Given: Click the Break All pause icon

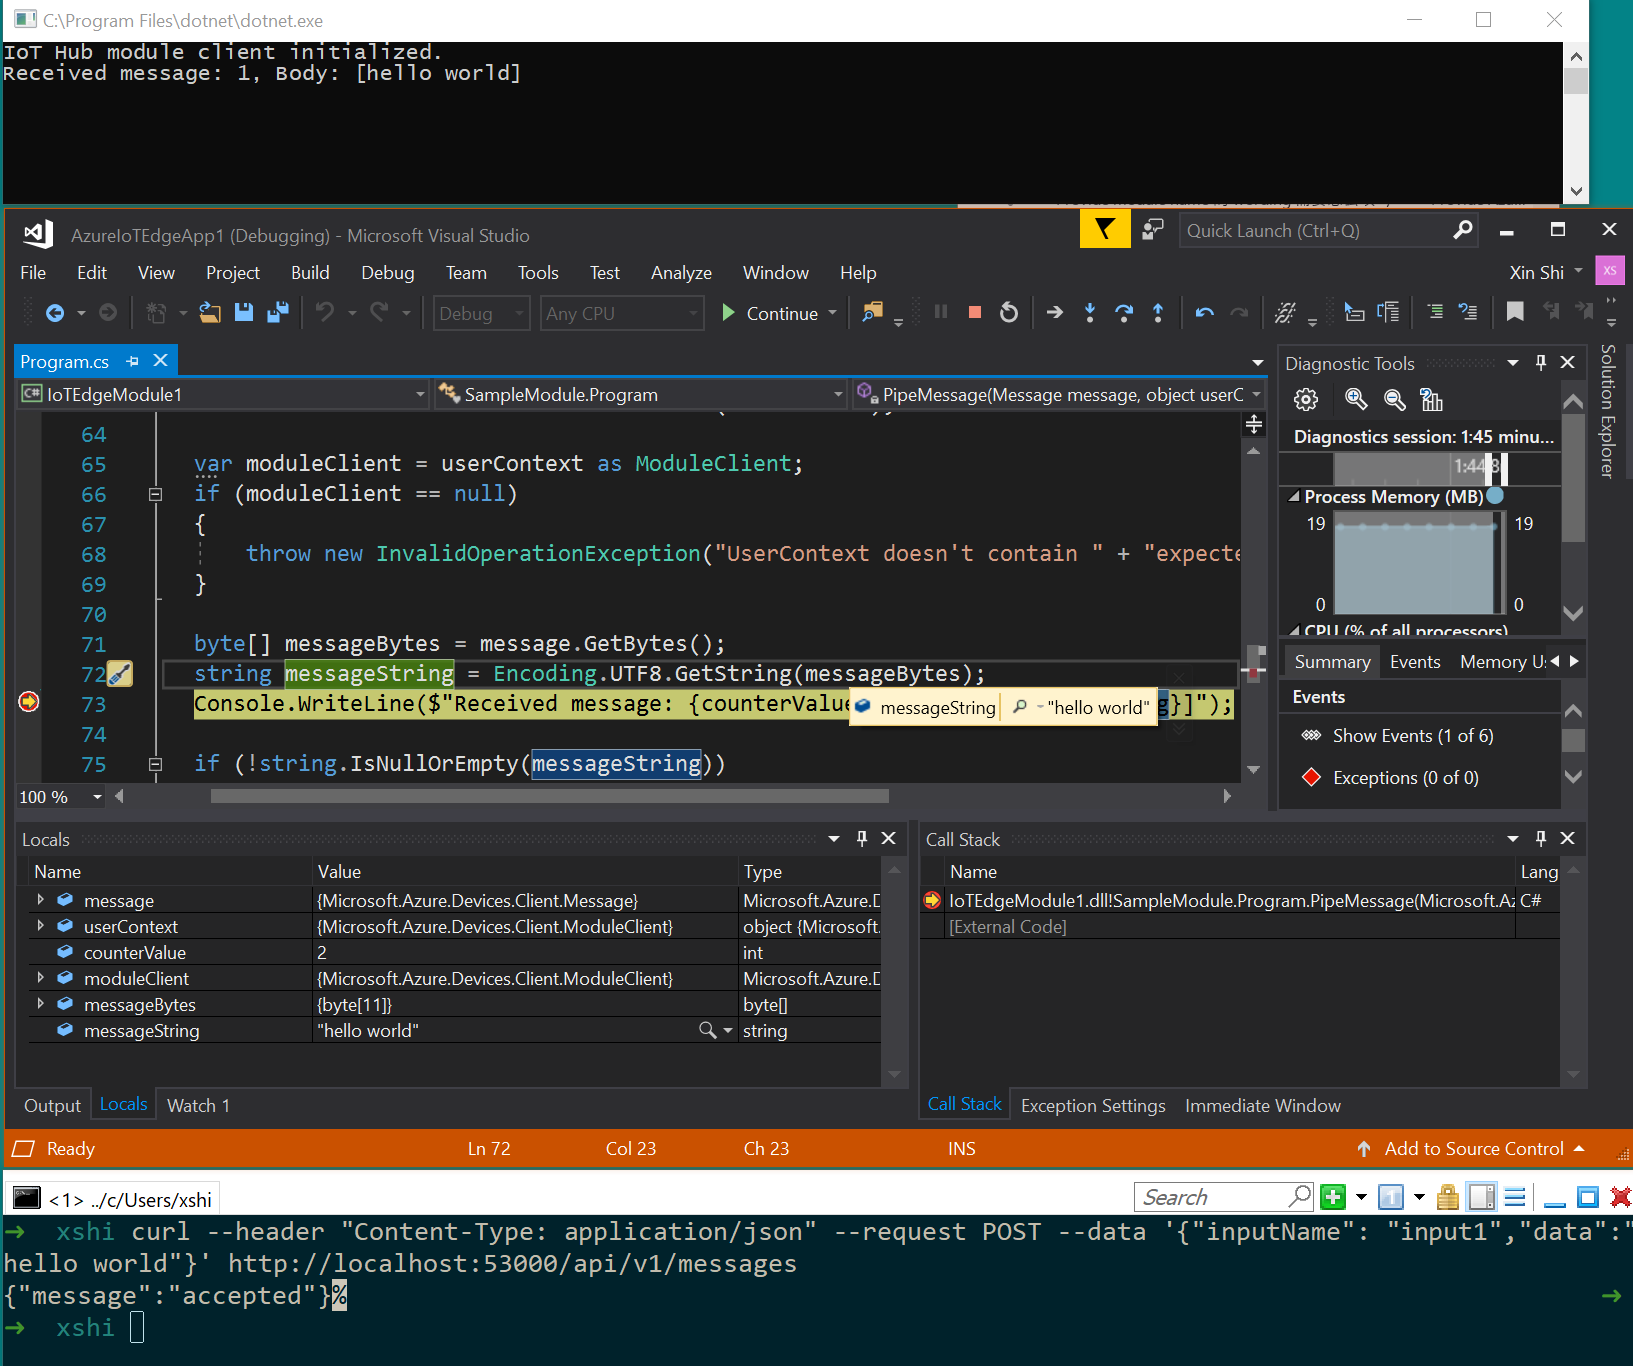Looking at the screenshot, I should click(940, 312).
